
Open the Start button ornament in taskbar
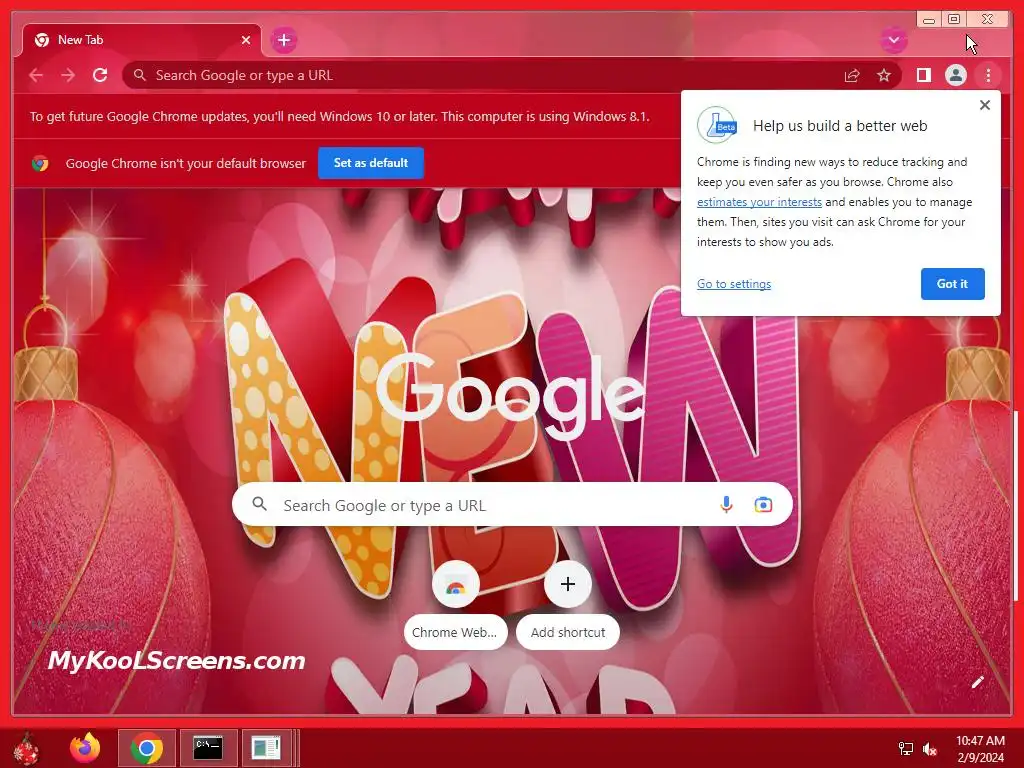(27, 748)
